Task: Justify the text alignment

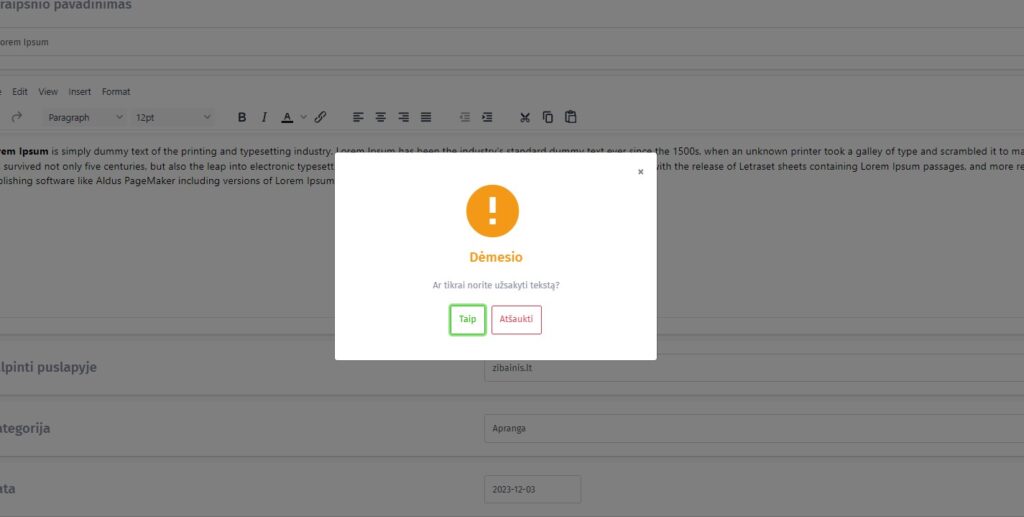Action: coord(426,117)
